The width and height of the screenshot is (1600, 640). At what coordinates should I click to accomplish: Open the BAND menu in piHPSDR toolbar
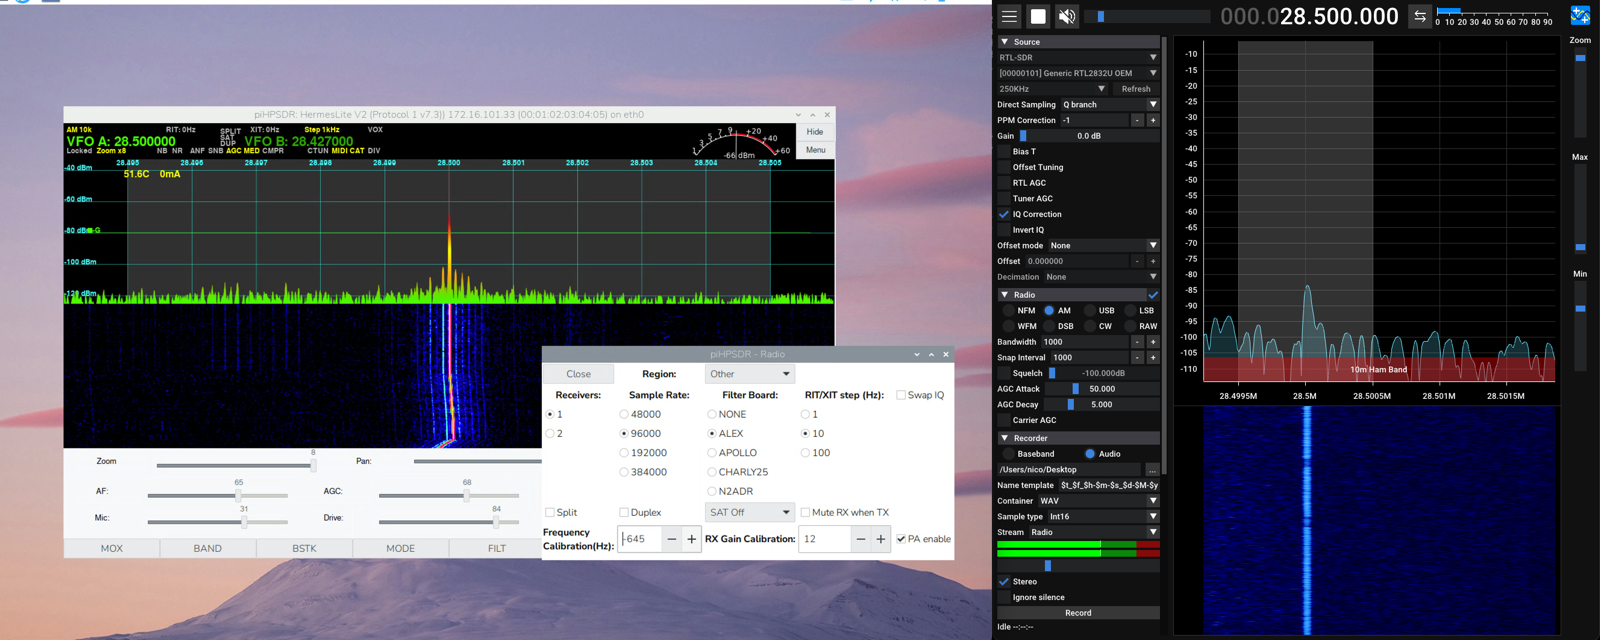[x=208, y=548]
